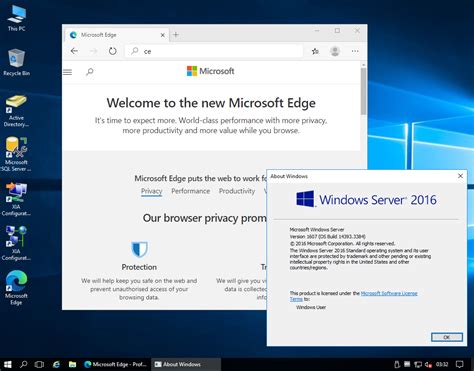Click the Edge page vertical scrollbar
Image resolution: width=474 pixels, height=371 pixels.
[363, 91]
